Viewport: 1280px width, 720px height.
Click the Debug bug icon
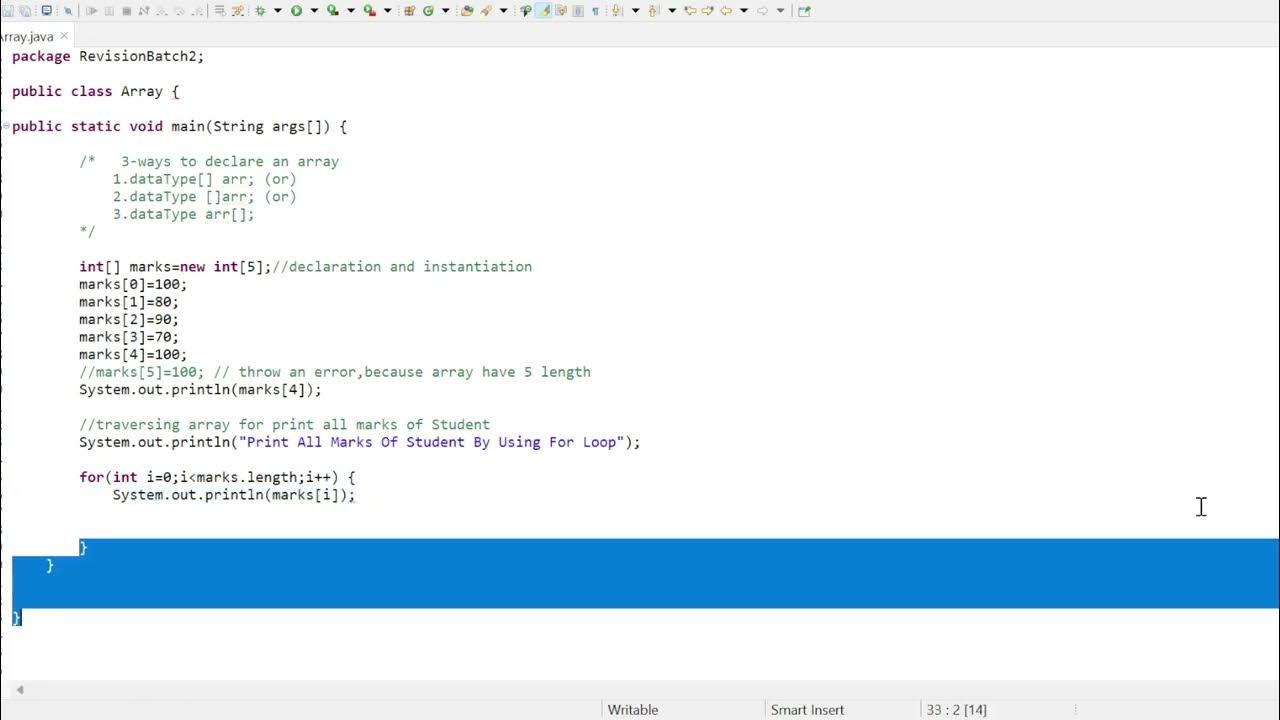(260, 11)
